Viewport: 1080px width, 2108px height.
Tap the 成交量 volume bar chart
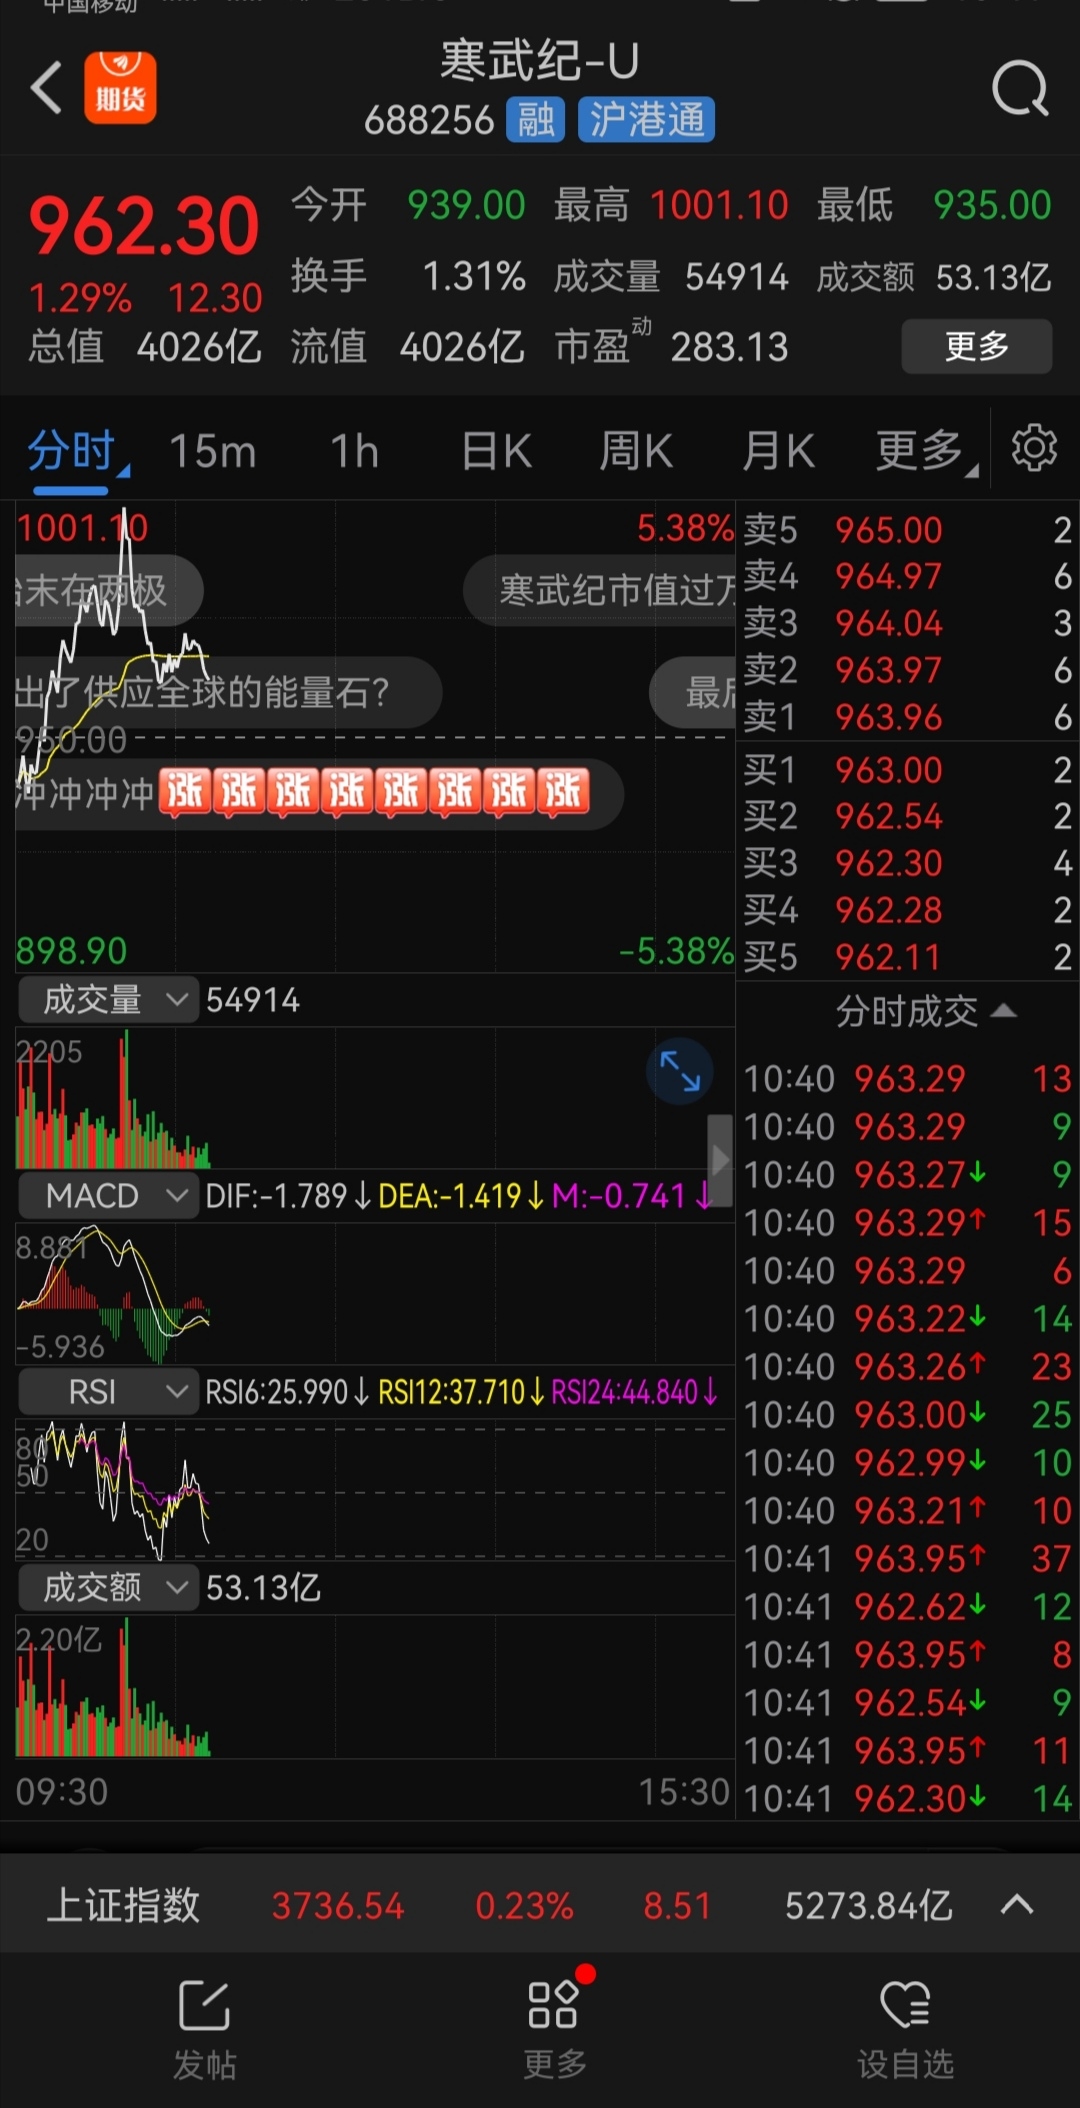tap(375, 1098)
